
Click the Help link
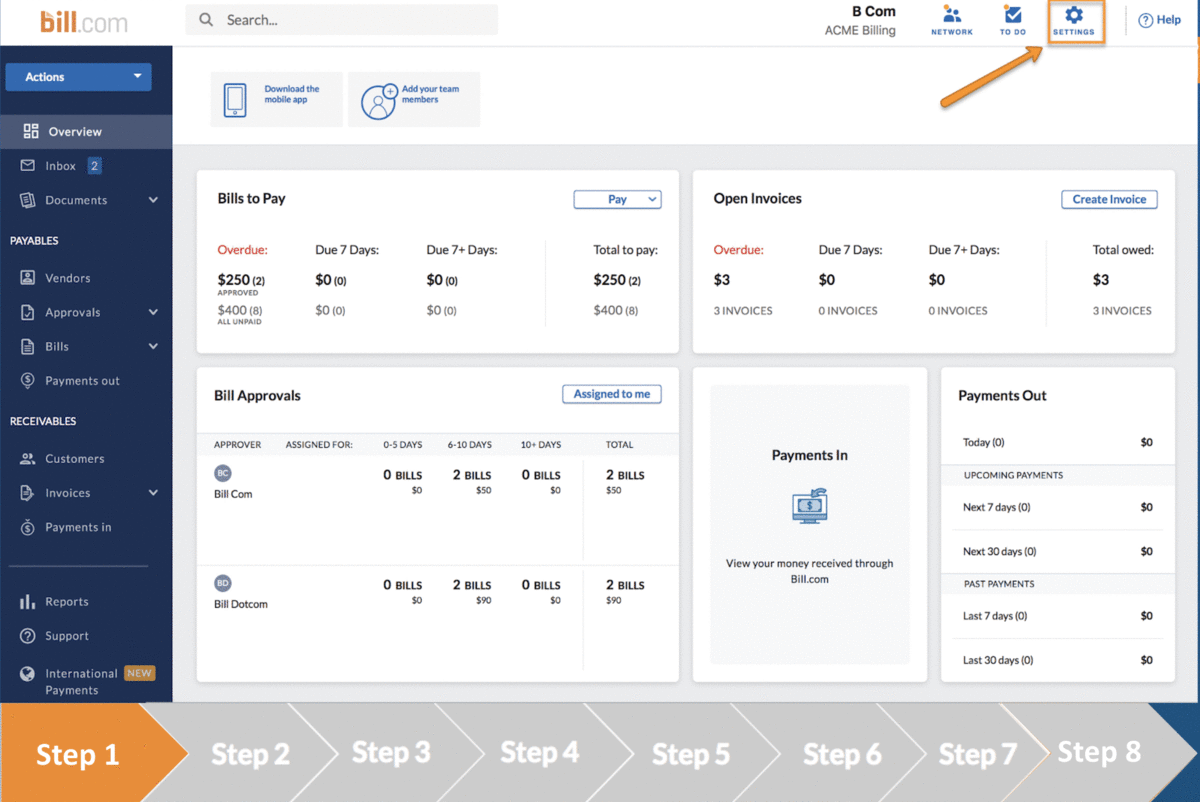pos(1159,20)
